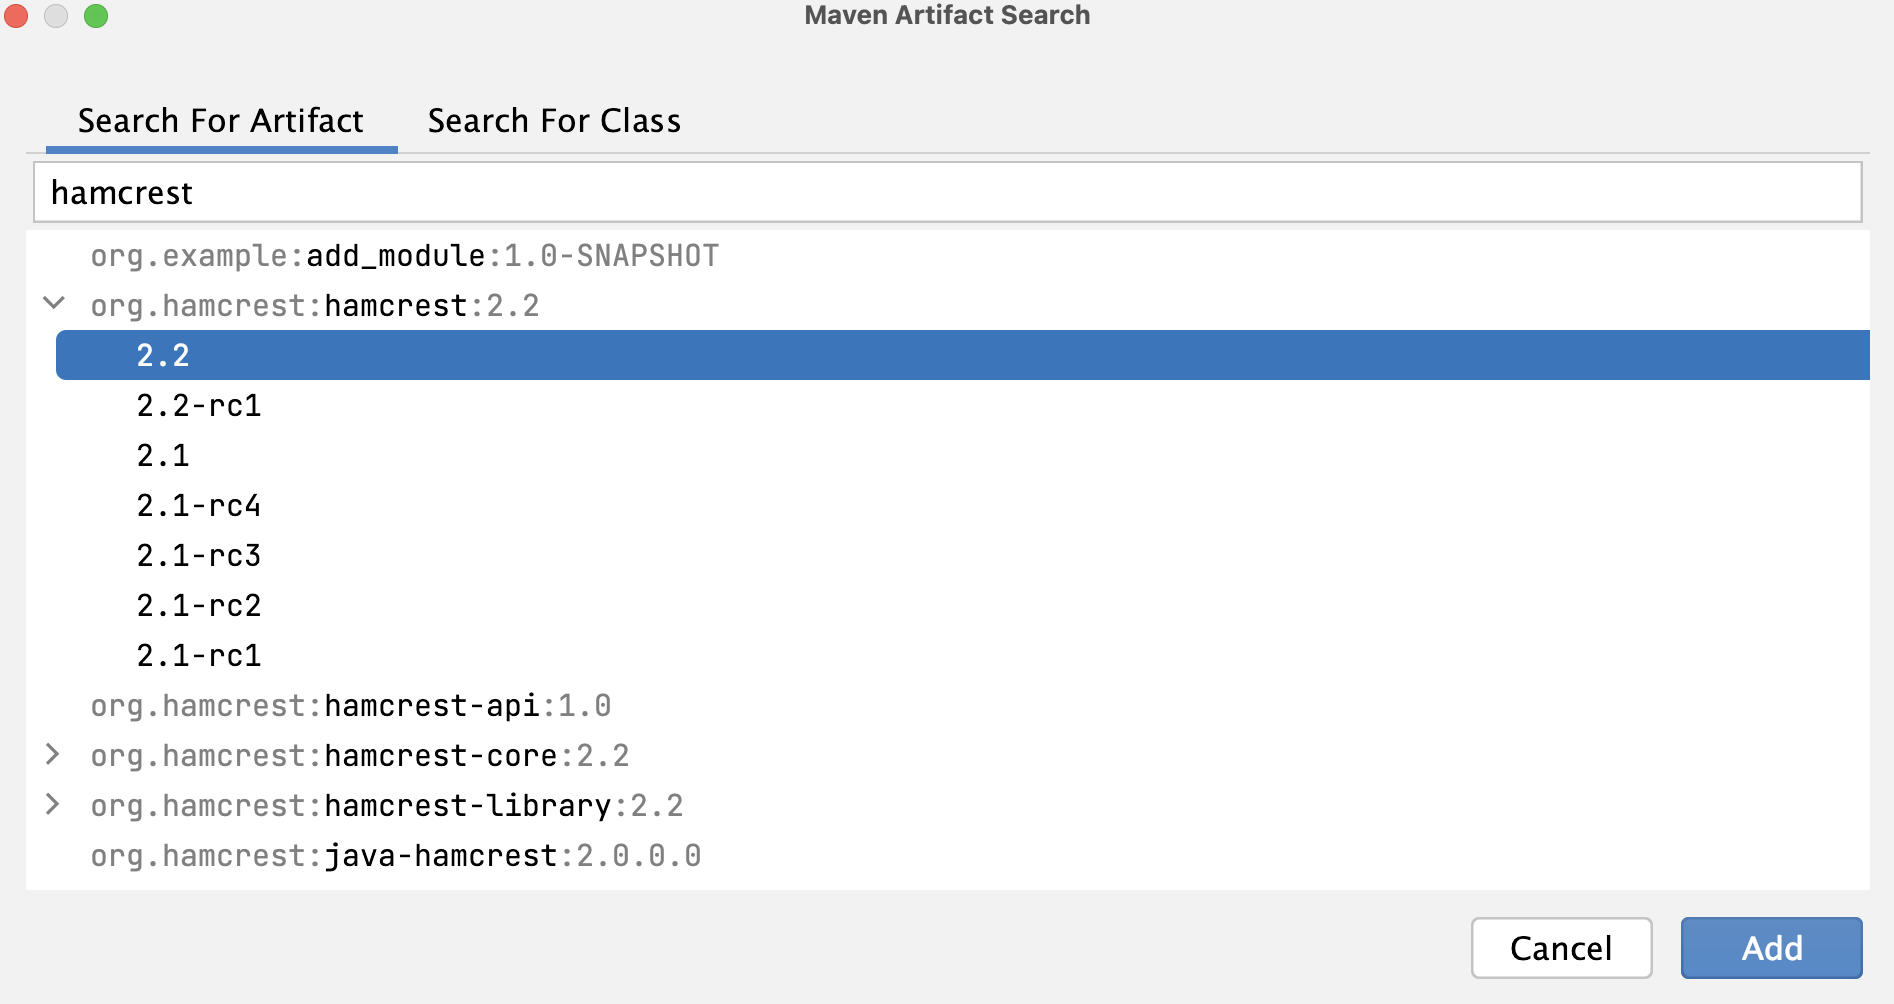Collapse the org.hamcrest:hamcrest:2.2 tree node

point(53,305)
